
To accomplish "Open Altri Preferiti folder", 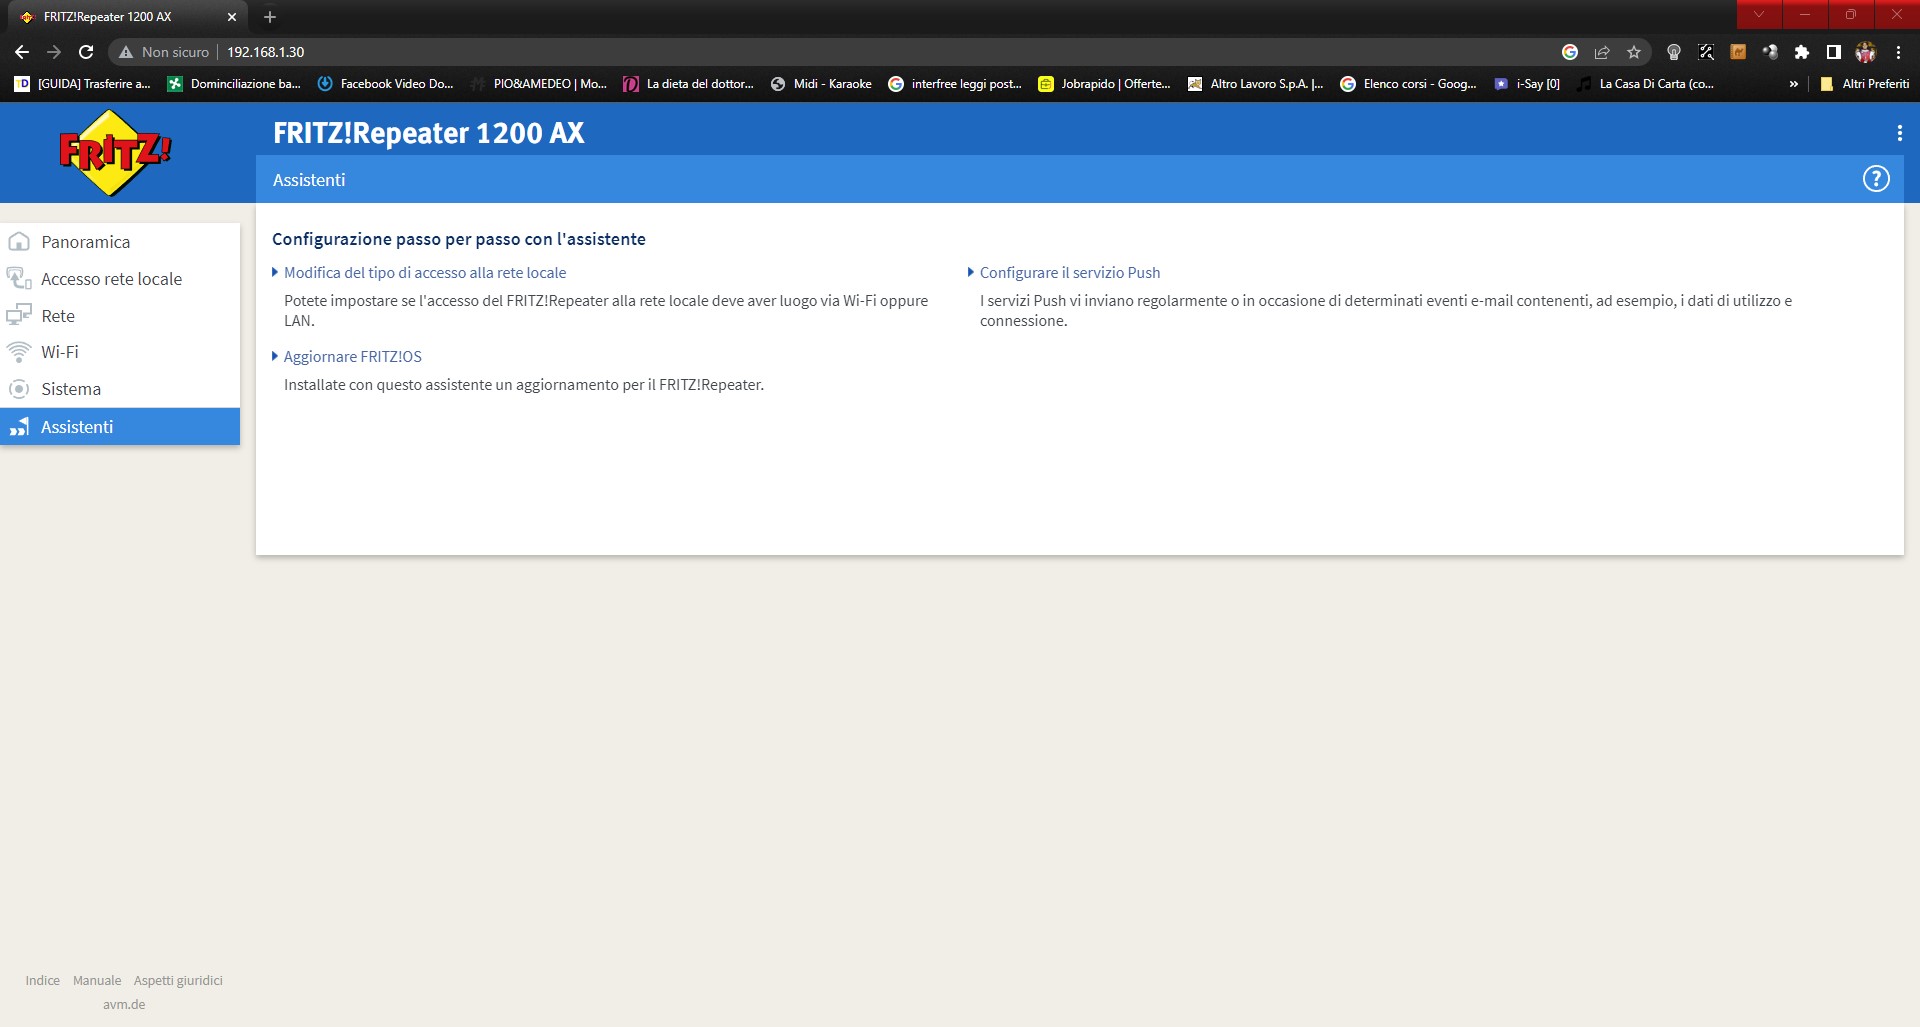I will click(x=1865, y=84).
